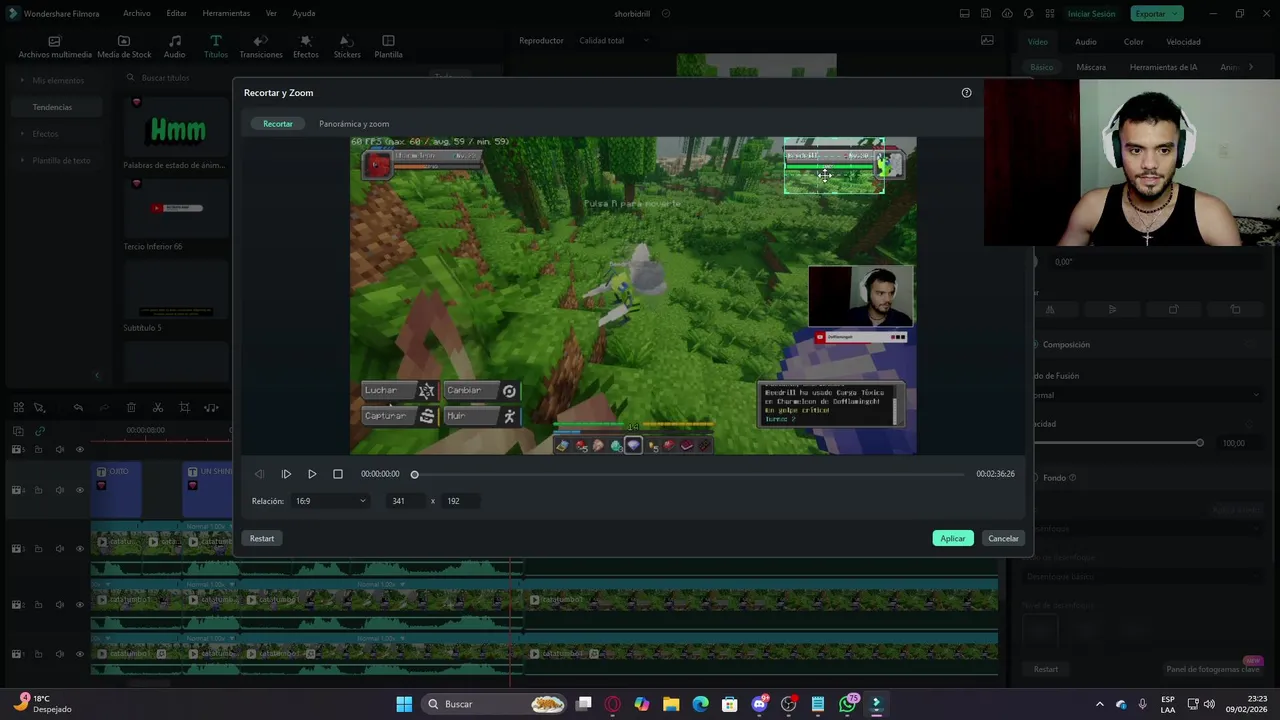Click the Máscara sub-tab
Viewport: 1280px width, 720px height.
click(1091, 67)
